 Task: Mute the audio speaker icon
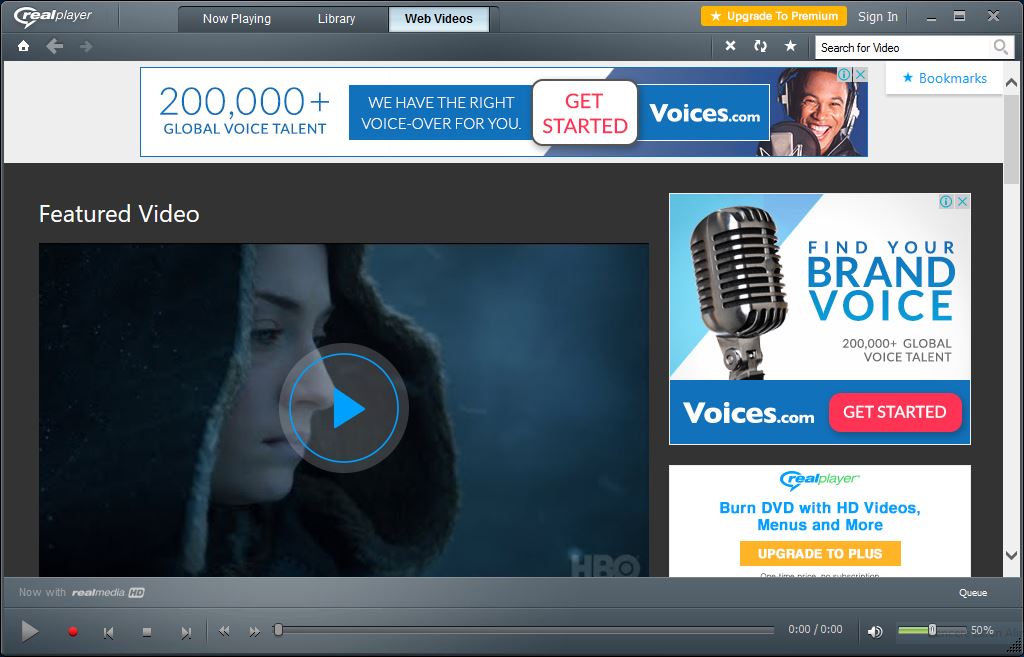tap(875, 632)
